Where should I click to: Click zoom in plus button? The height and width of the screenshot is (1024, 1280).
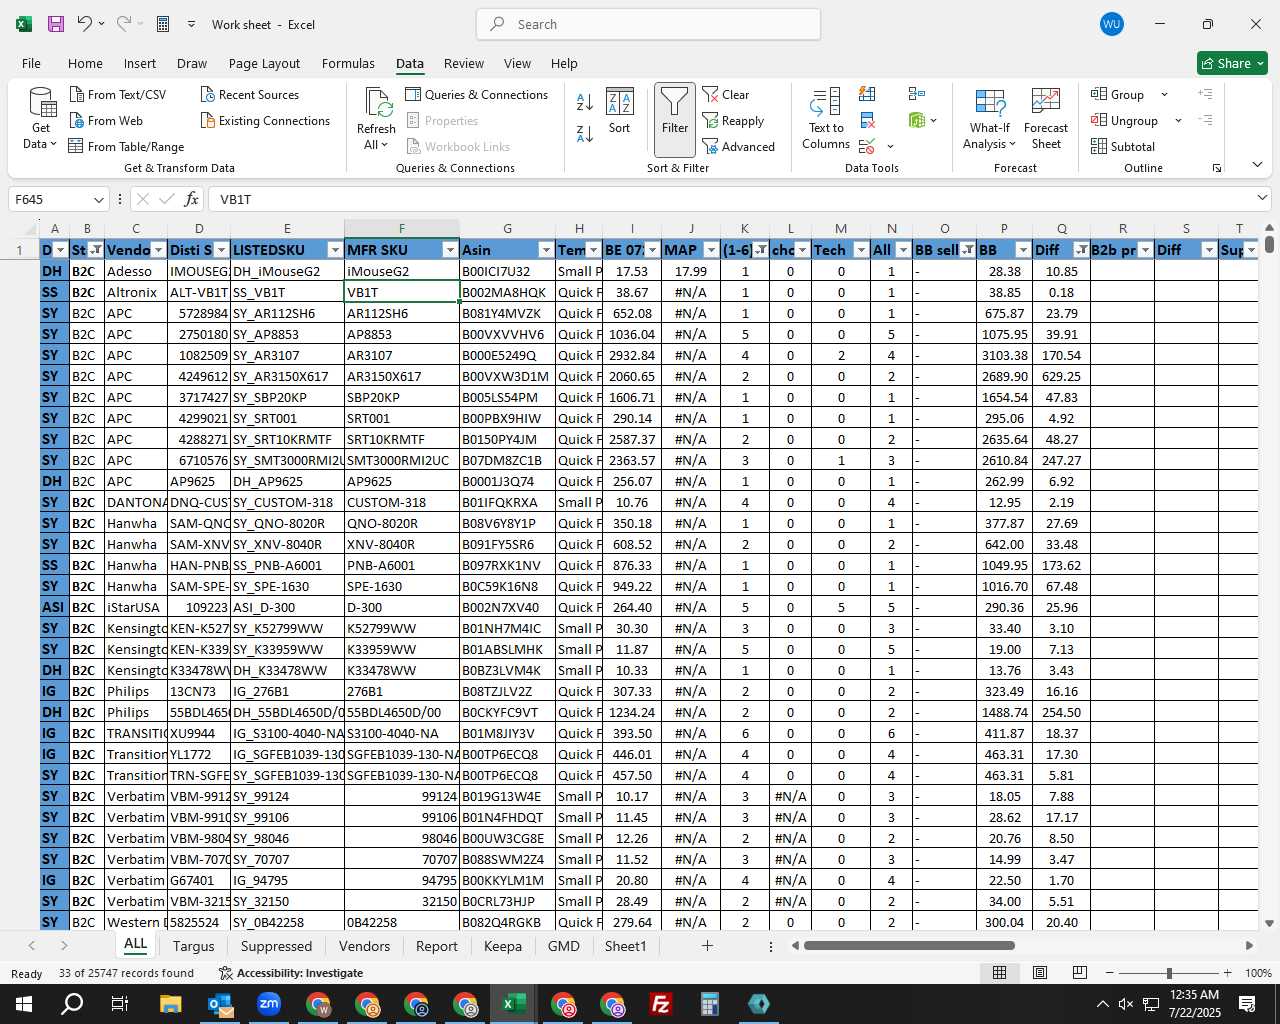coord(1227,973)
